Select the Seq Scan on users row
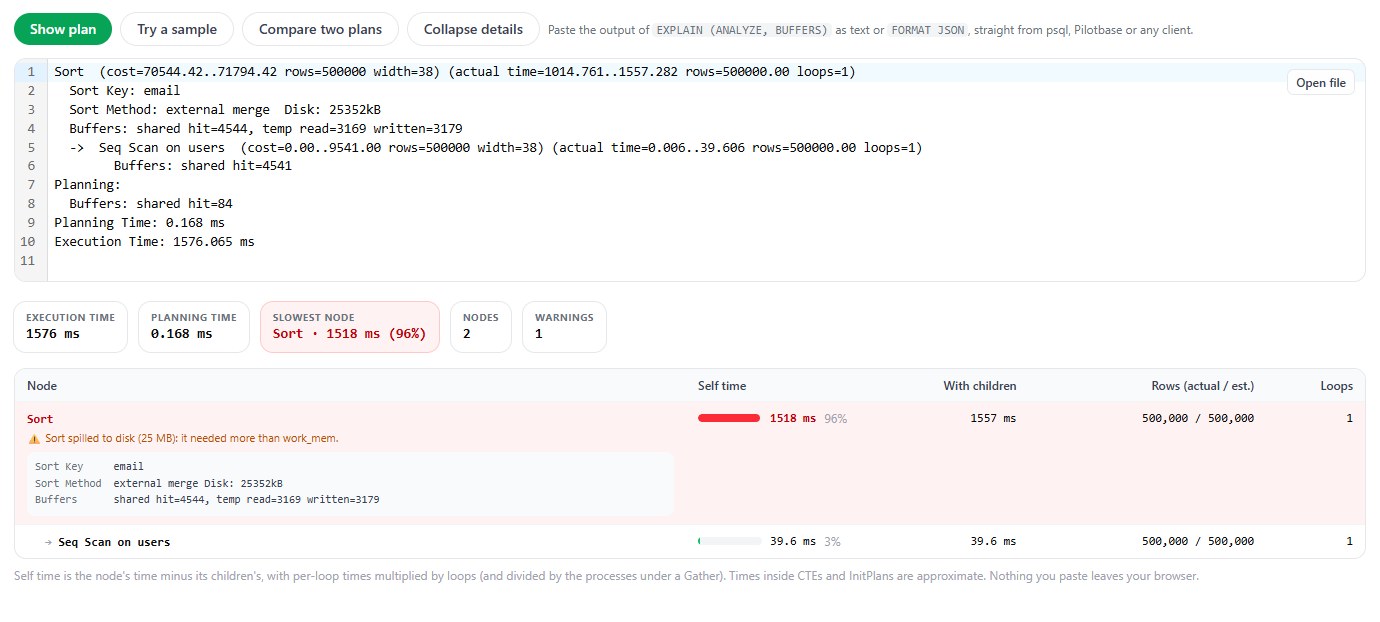The height and width of the screenshot is (622, 1380). tap(689, 541)
